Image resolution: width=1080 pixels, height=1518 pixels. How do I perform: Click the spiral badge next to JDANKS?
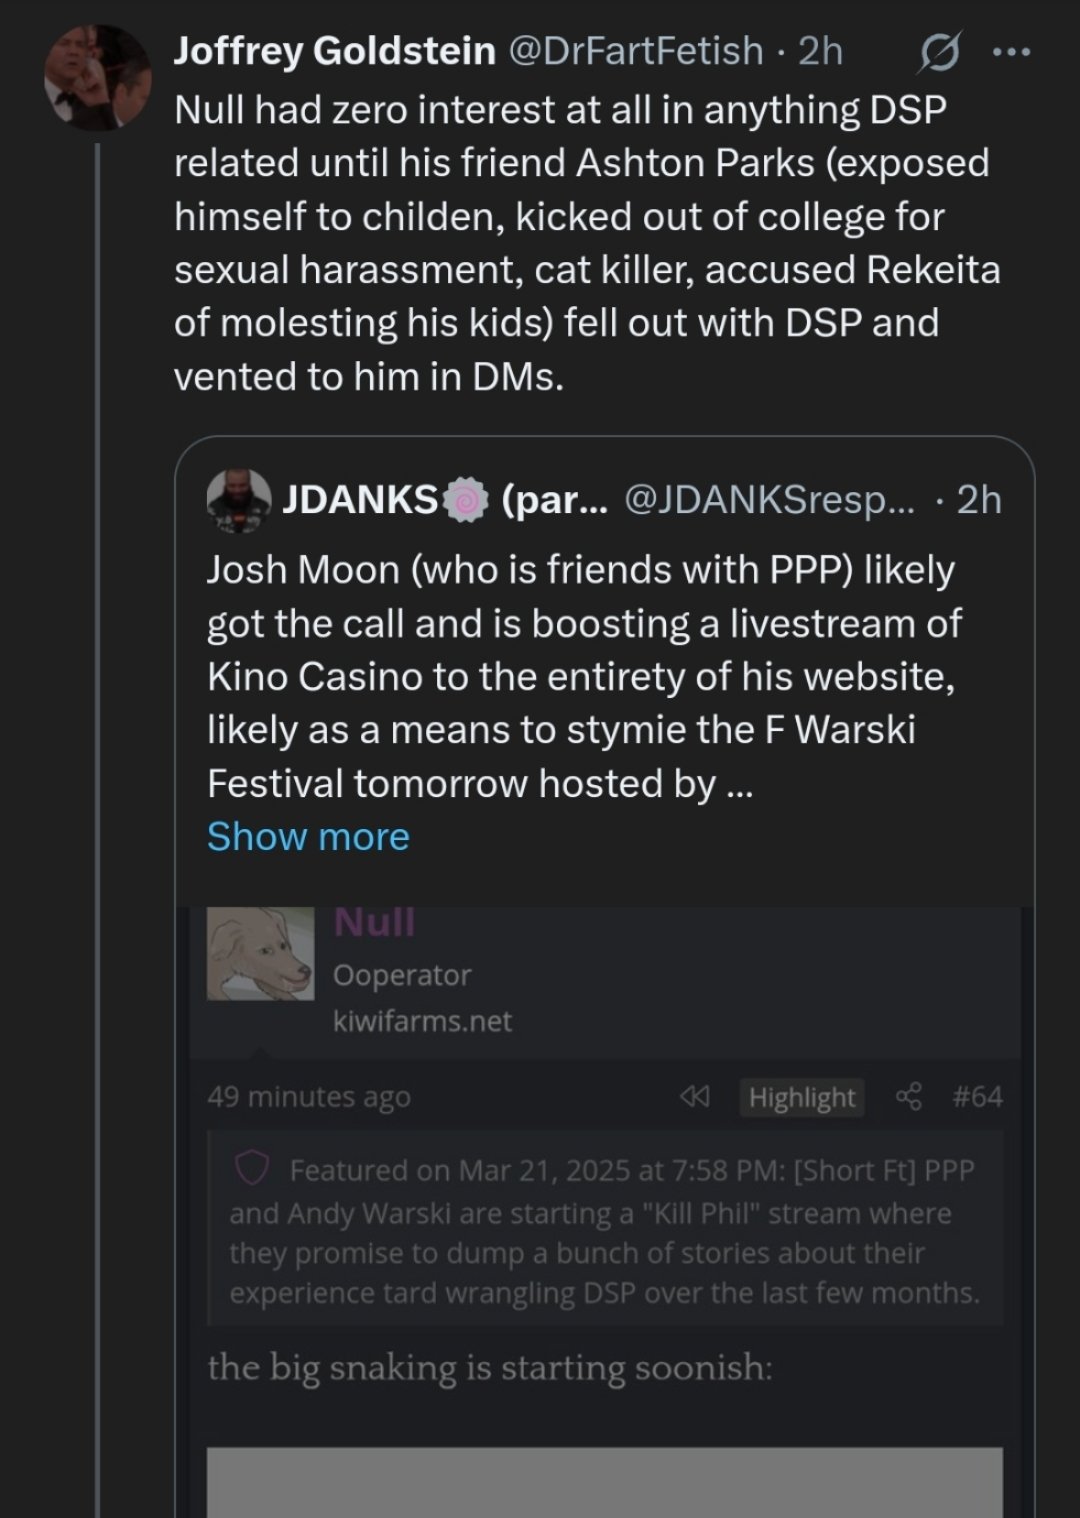[x=464, y=500]
